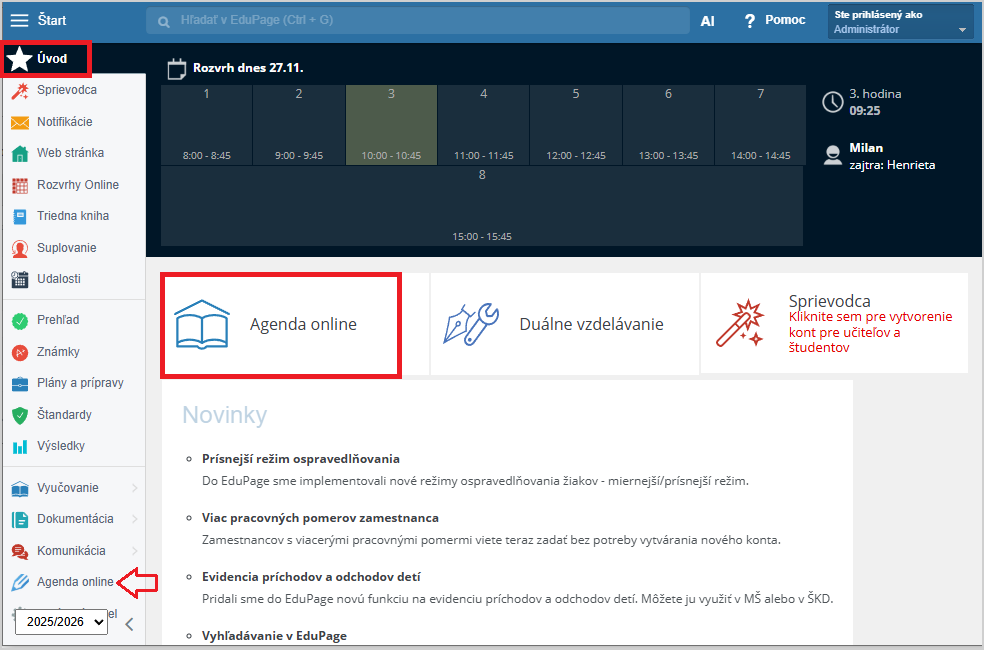The image size is (984, 650).
Task: Click the Hľadať v EduPage search field
Action: [x=420, y=21]
